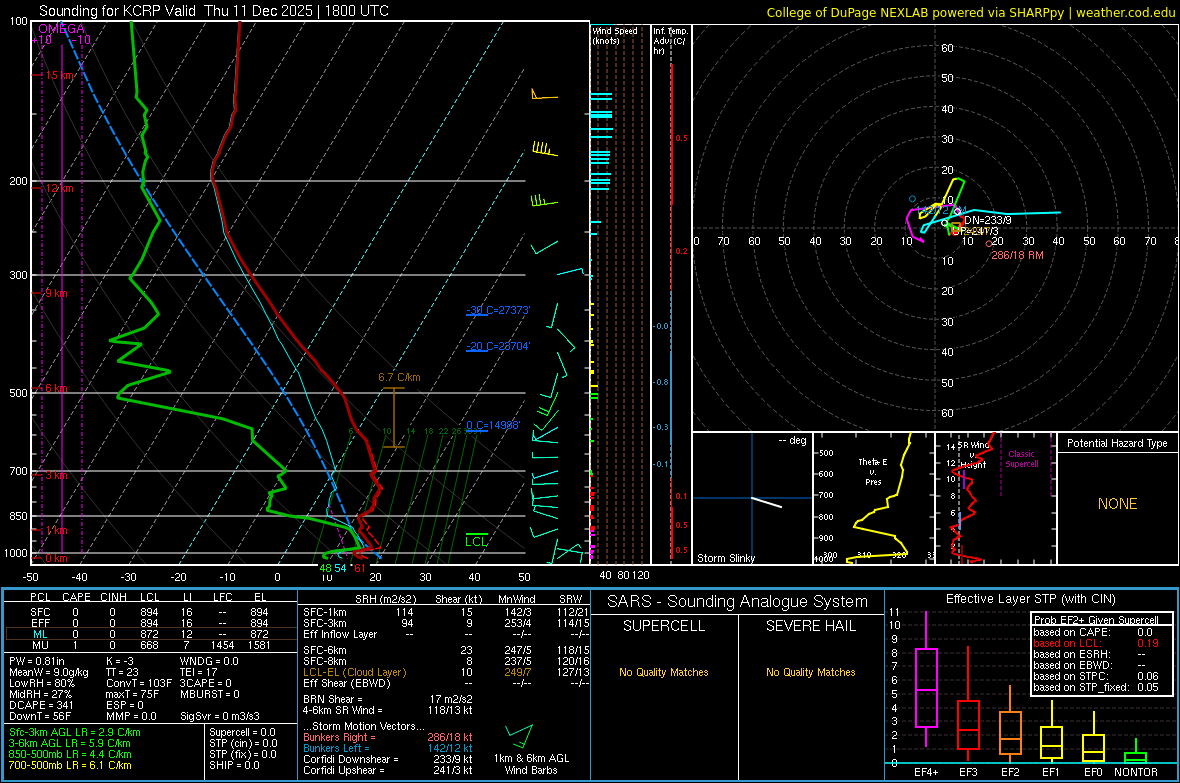
Task: Click the magenta OMEGA label
Action: coord(62,29)
